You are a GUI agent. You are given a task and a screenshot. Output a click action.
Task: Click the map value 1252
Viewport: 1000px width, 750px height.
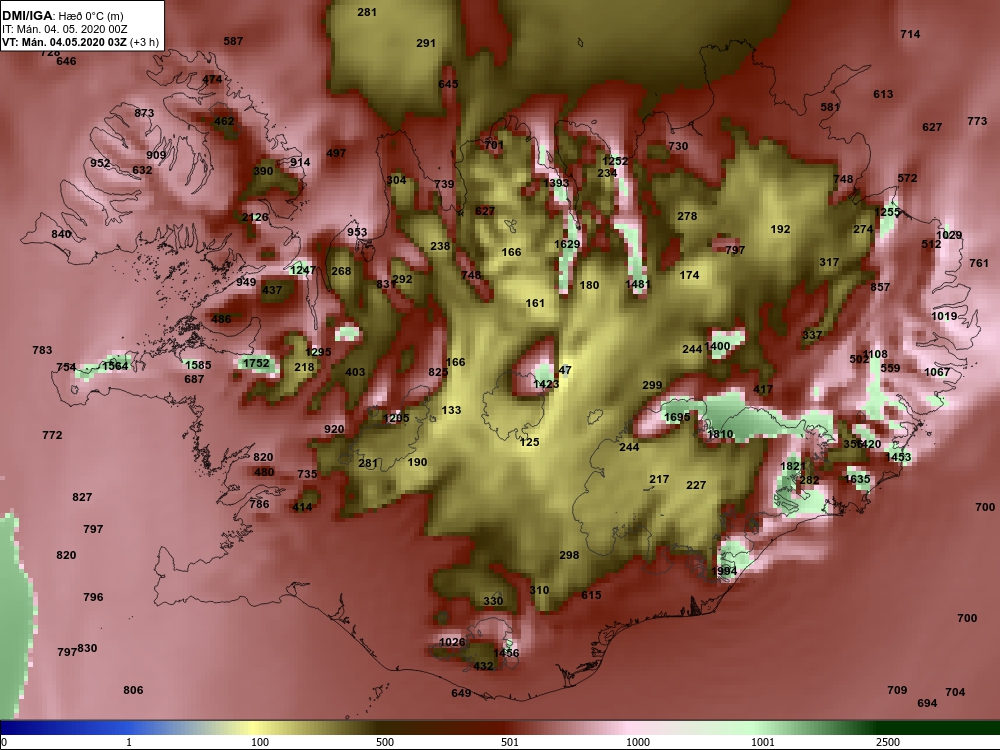click(615, 161)
